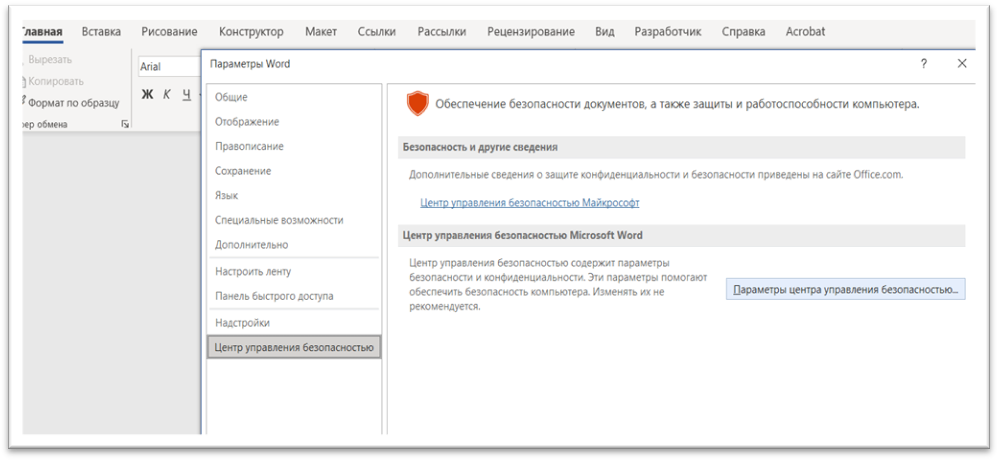Select Панель быстрого доступа category
This screenshot has width=1000, height=461.
point(294,296)
